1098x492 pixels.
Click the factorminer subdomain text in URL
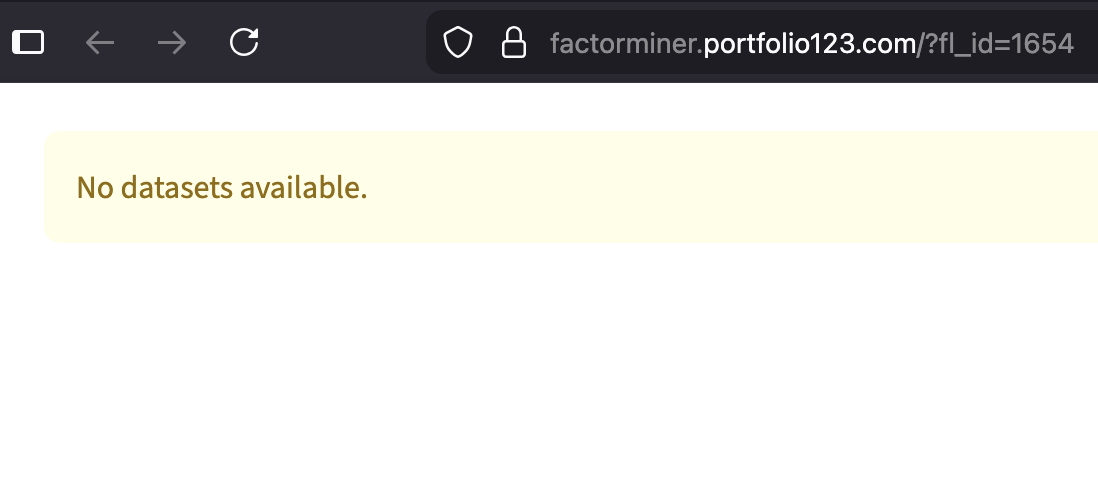pyautogui.click(x=623, y=44)
